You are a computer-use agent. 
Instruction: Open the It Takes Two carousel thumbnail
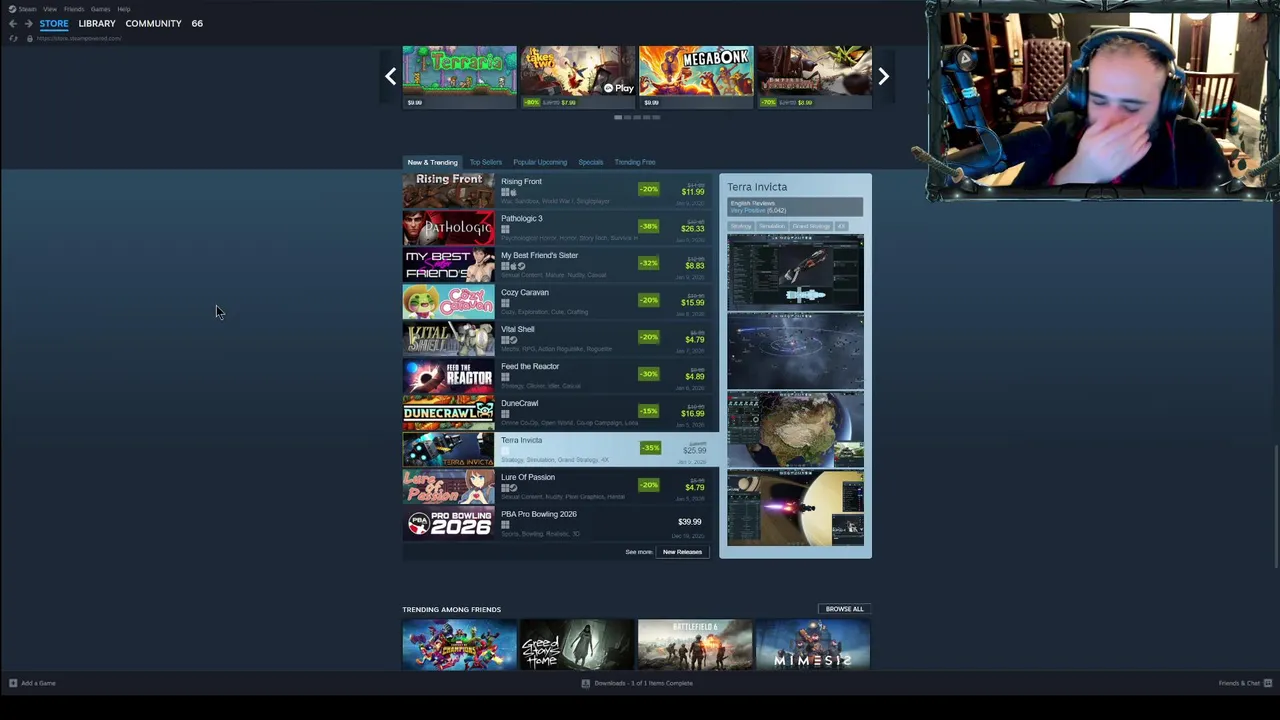coord(577,77)
